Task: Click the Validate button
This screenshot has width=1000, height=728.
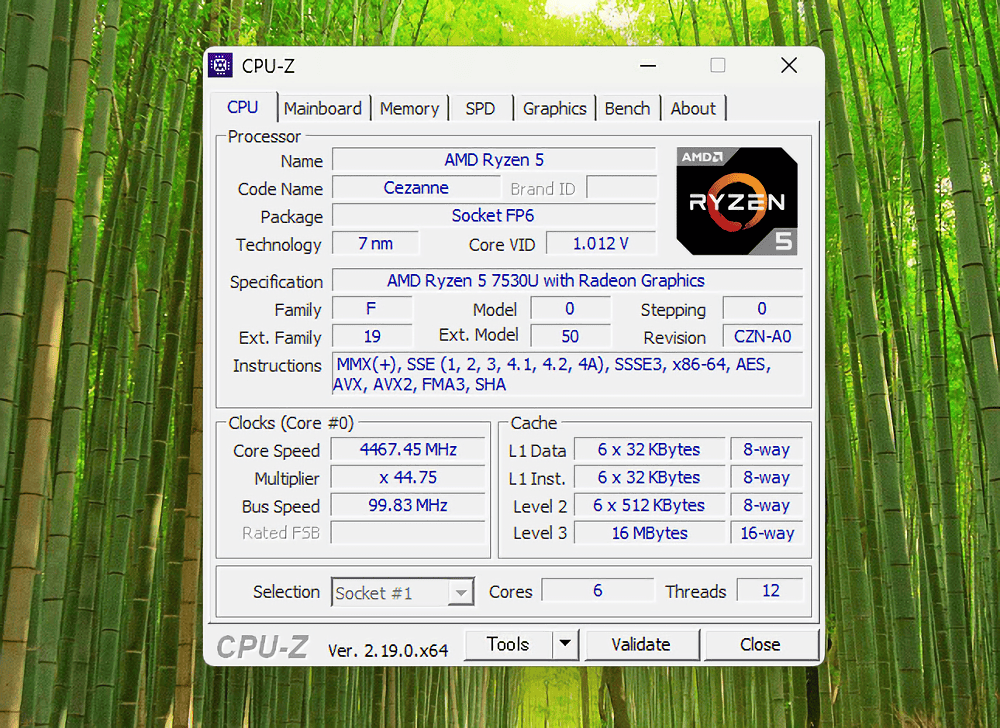Action: click(641, 644)
